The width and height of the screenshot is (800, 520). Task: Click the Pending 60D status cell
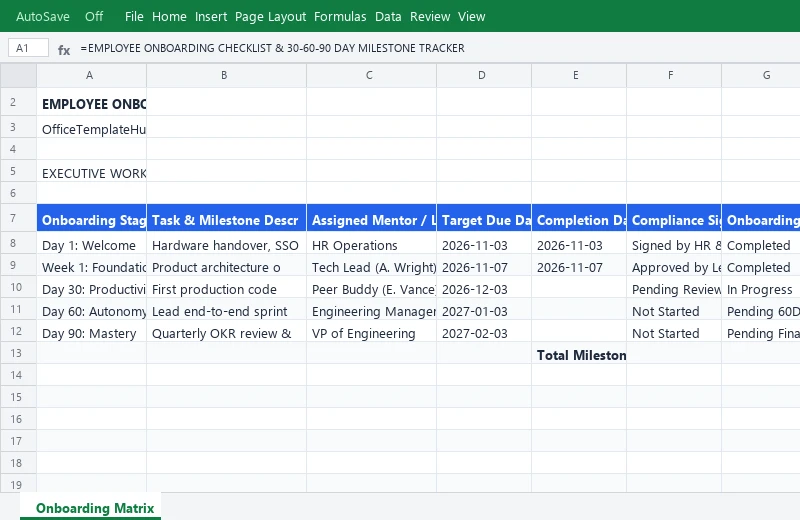click(761, 311)
